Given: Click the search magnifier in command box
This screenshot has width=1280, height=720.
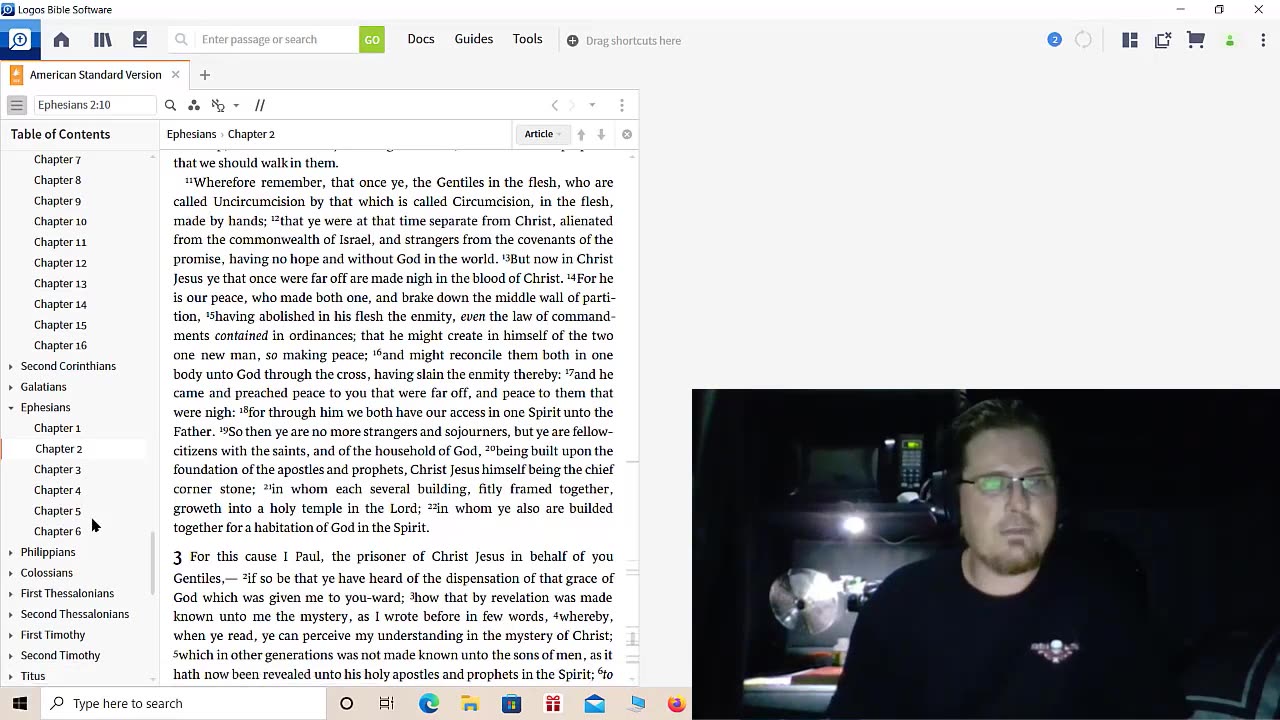Looking at the screenshot, I should click(x=181, y=40).
